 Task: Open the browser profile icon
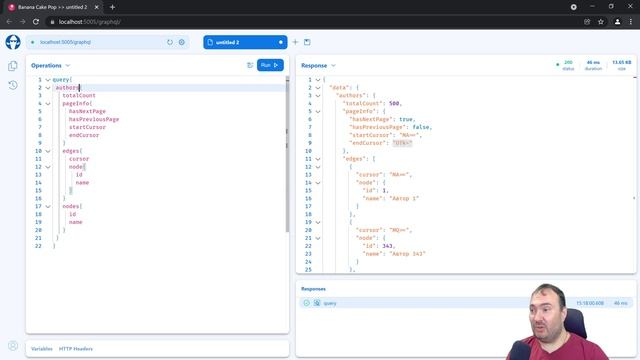pos(618,22)
